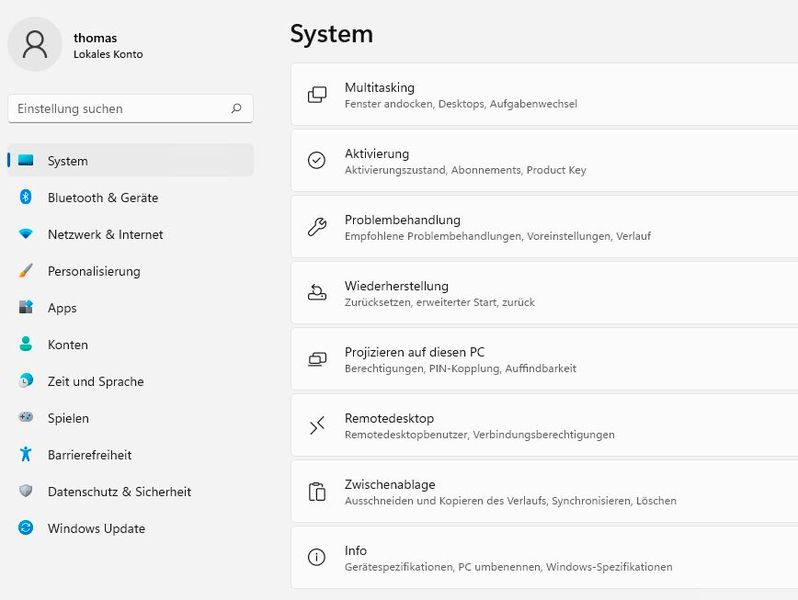This screenshot has height=600, width=798.
Task: Click 'Empfohlene Problembehandlungen, Voreinstellungen, Verlauf' text
Action: click(498, 236)
